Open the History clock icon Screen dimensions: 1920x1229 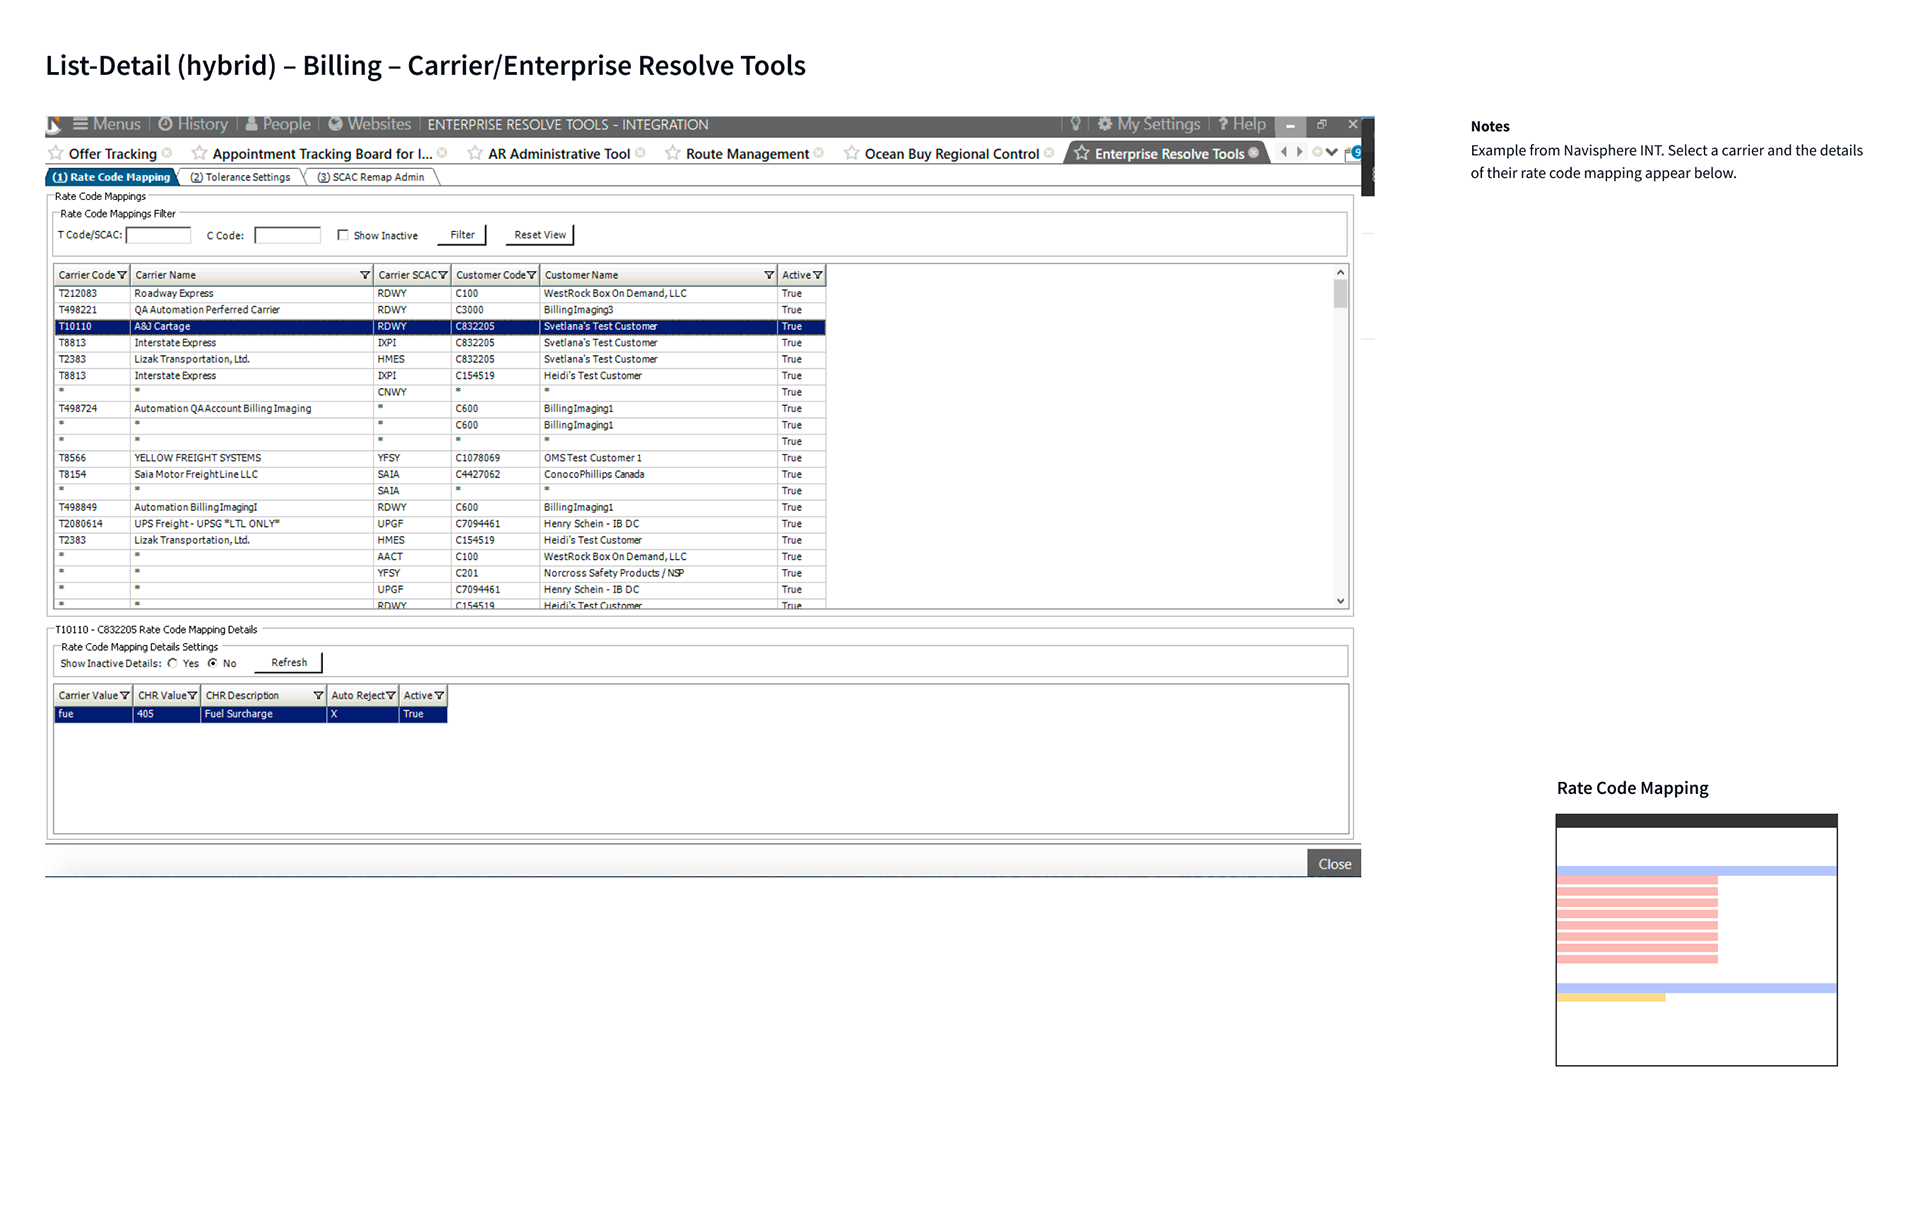166,124
